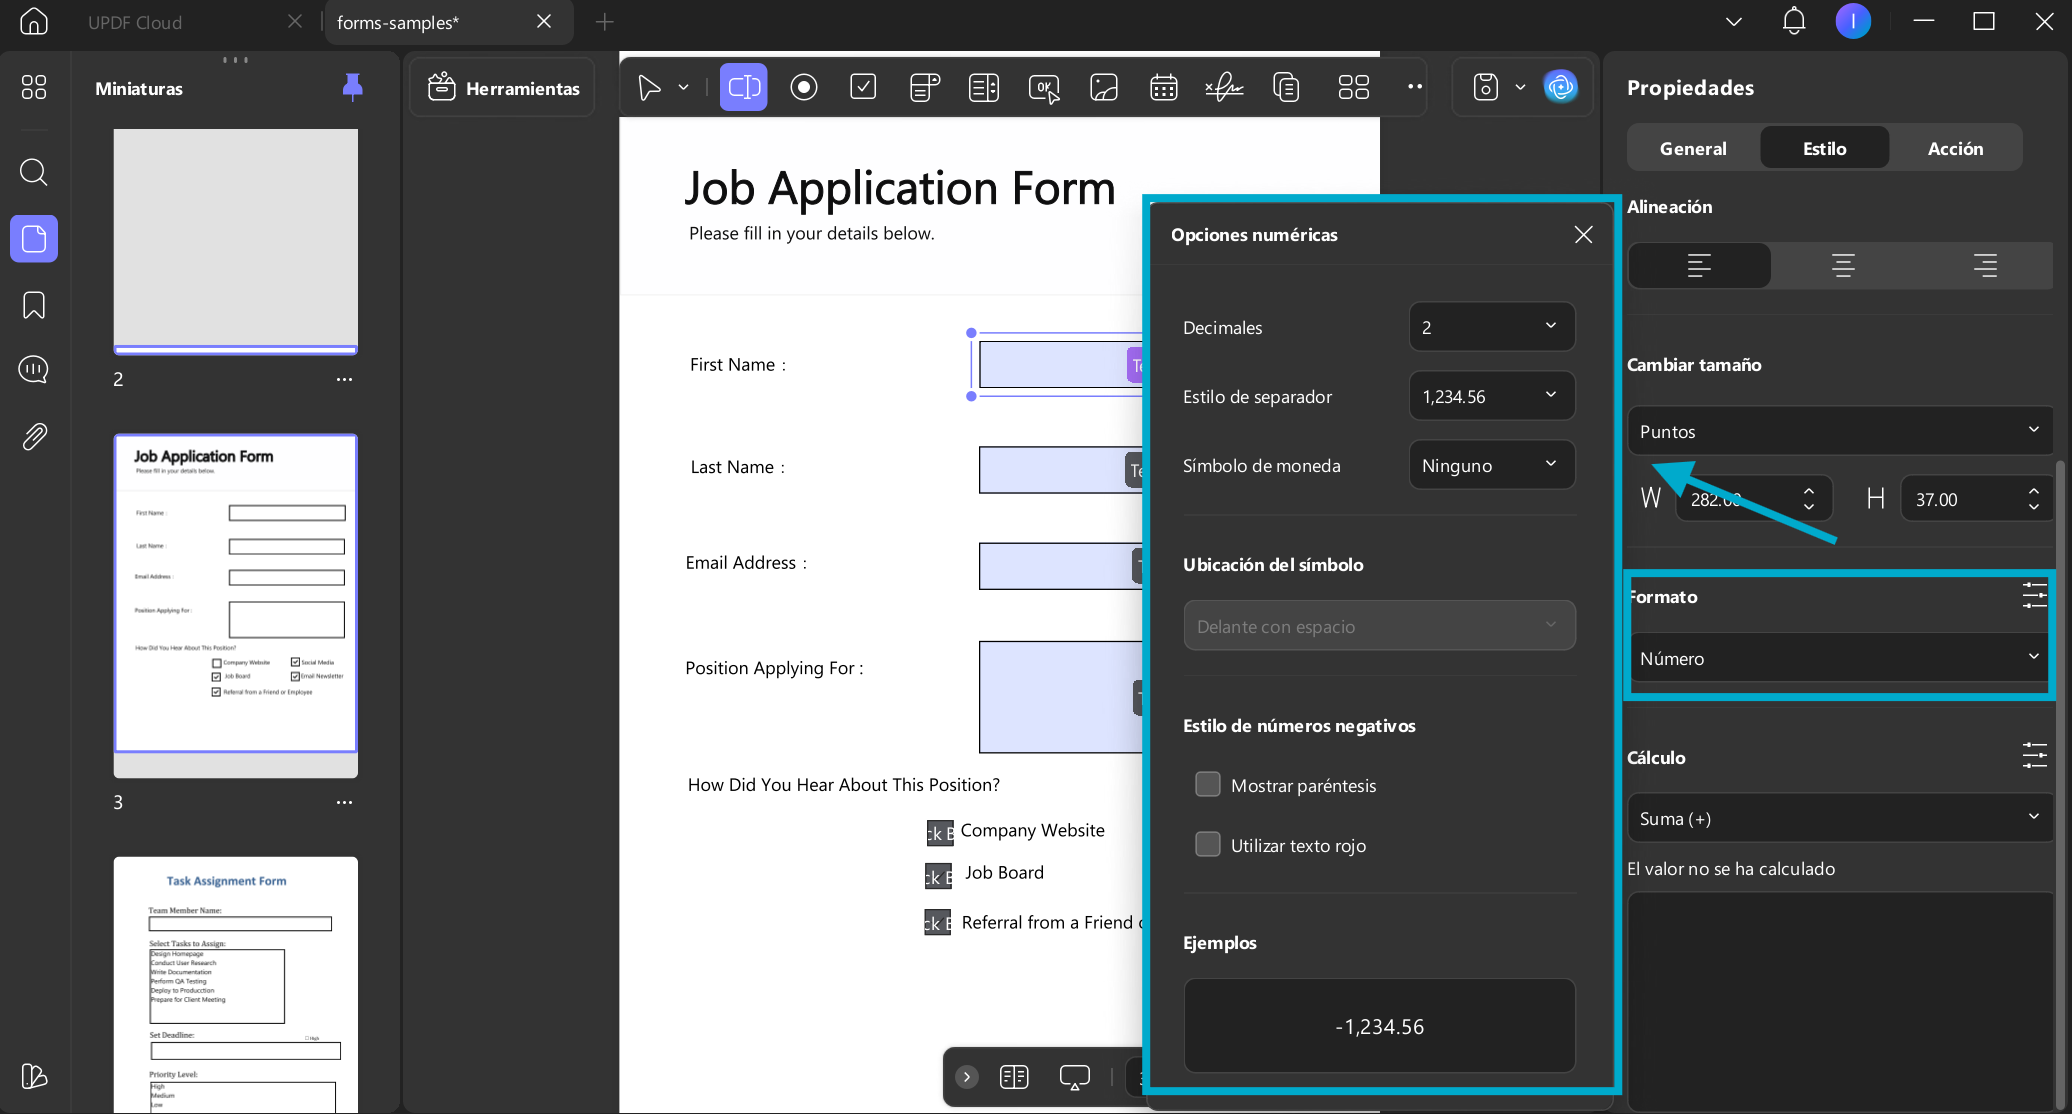
Task: Open the bookmarks panel in sidebar
Action: 34,305
